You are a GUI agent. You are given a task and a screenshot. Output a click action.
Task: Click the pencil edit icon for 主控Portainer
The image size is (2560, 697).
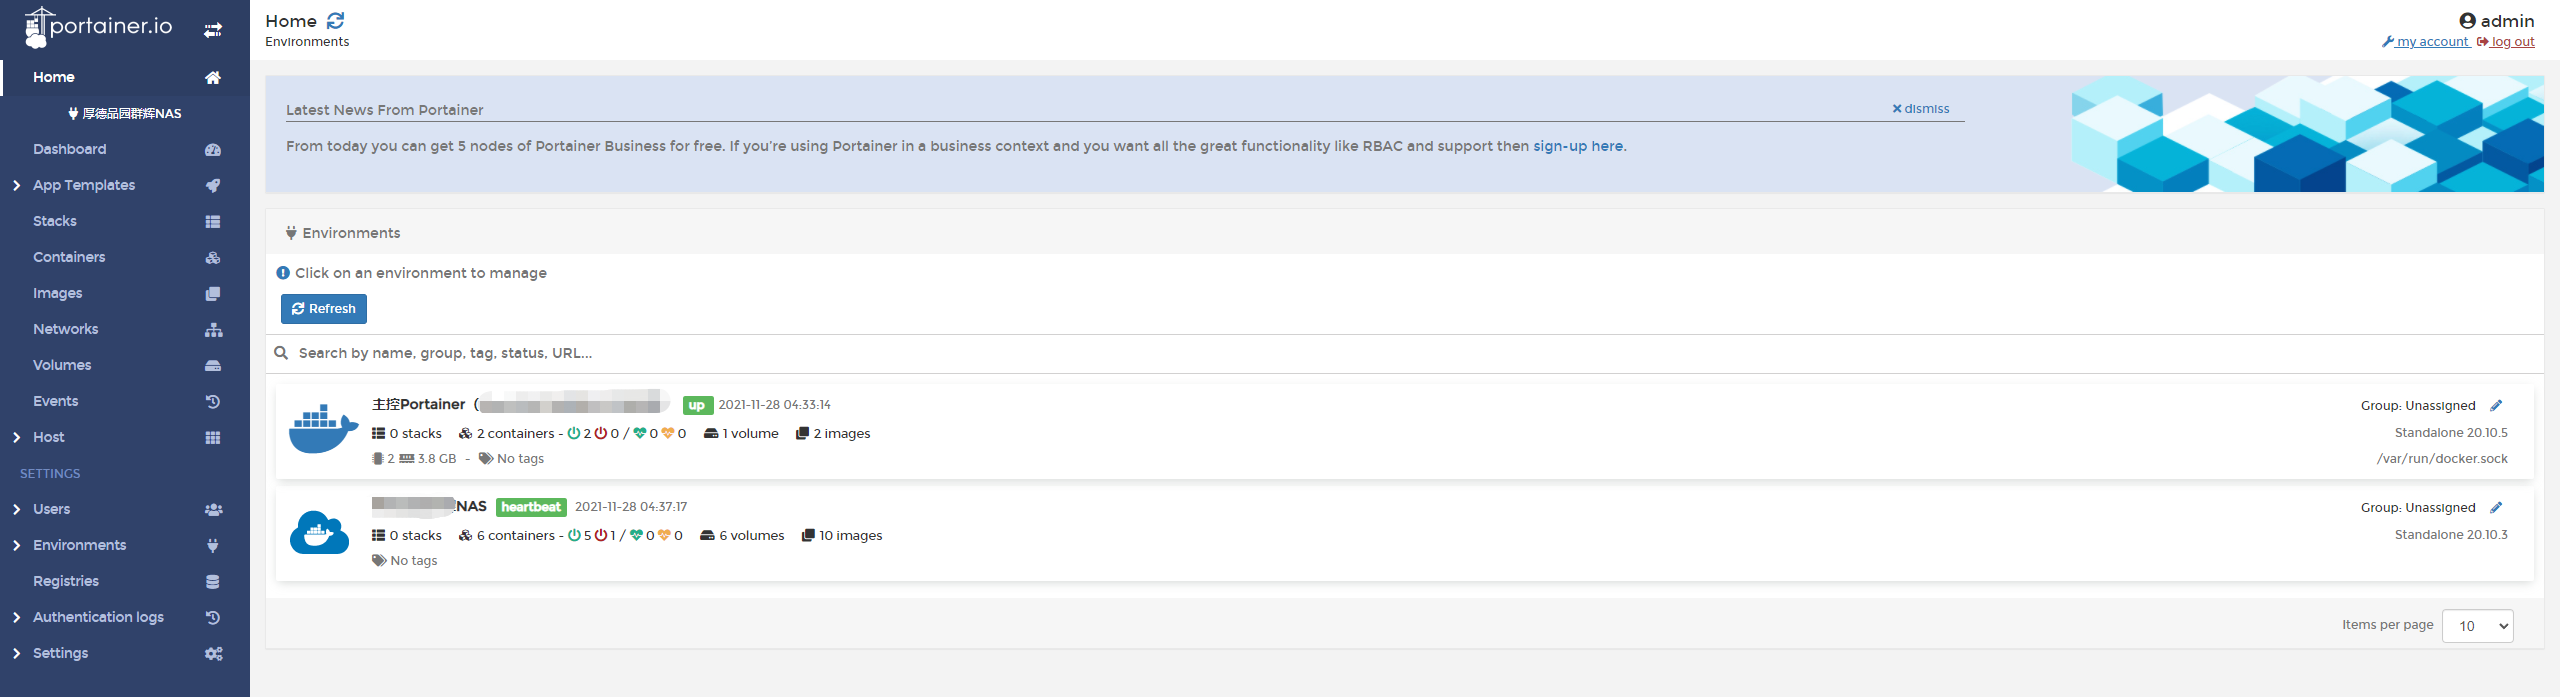(x=2496, y=406)
